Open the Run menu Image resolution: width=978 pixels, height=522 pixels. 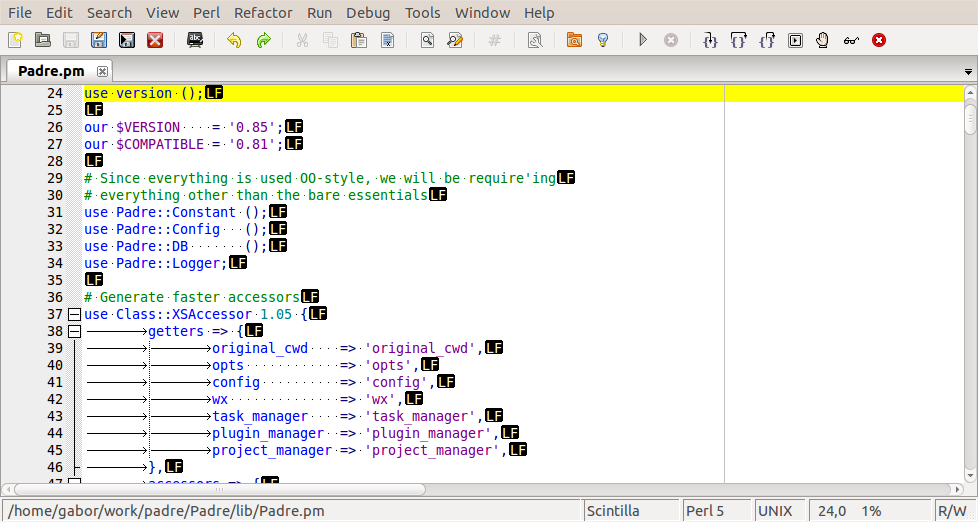tap(319, 12)
